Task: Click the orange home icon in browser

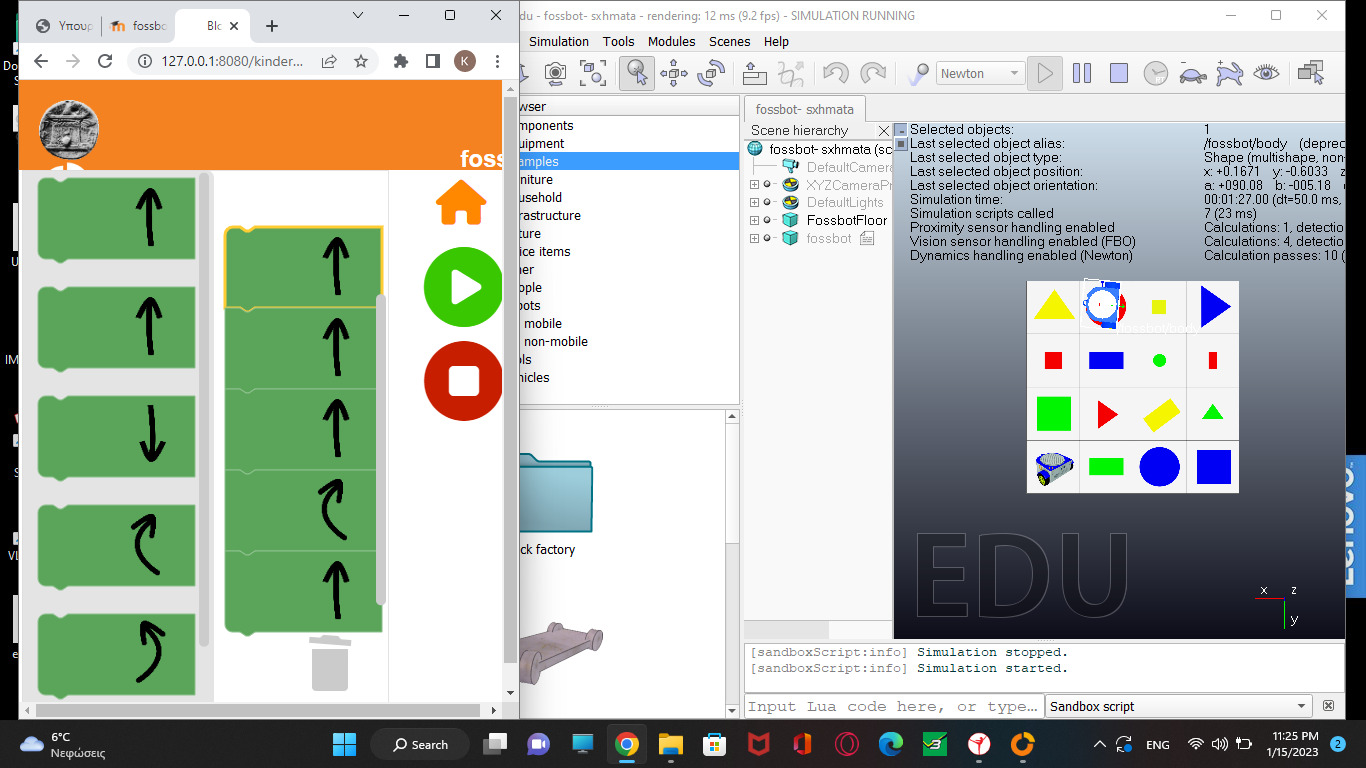Action: pos(461,203)
